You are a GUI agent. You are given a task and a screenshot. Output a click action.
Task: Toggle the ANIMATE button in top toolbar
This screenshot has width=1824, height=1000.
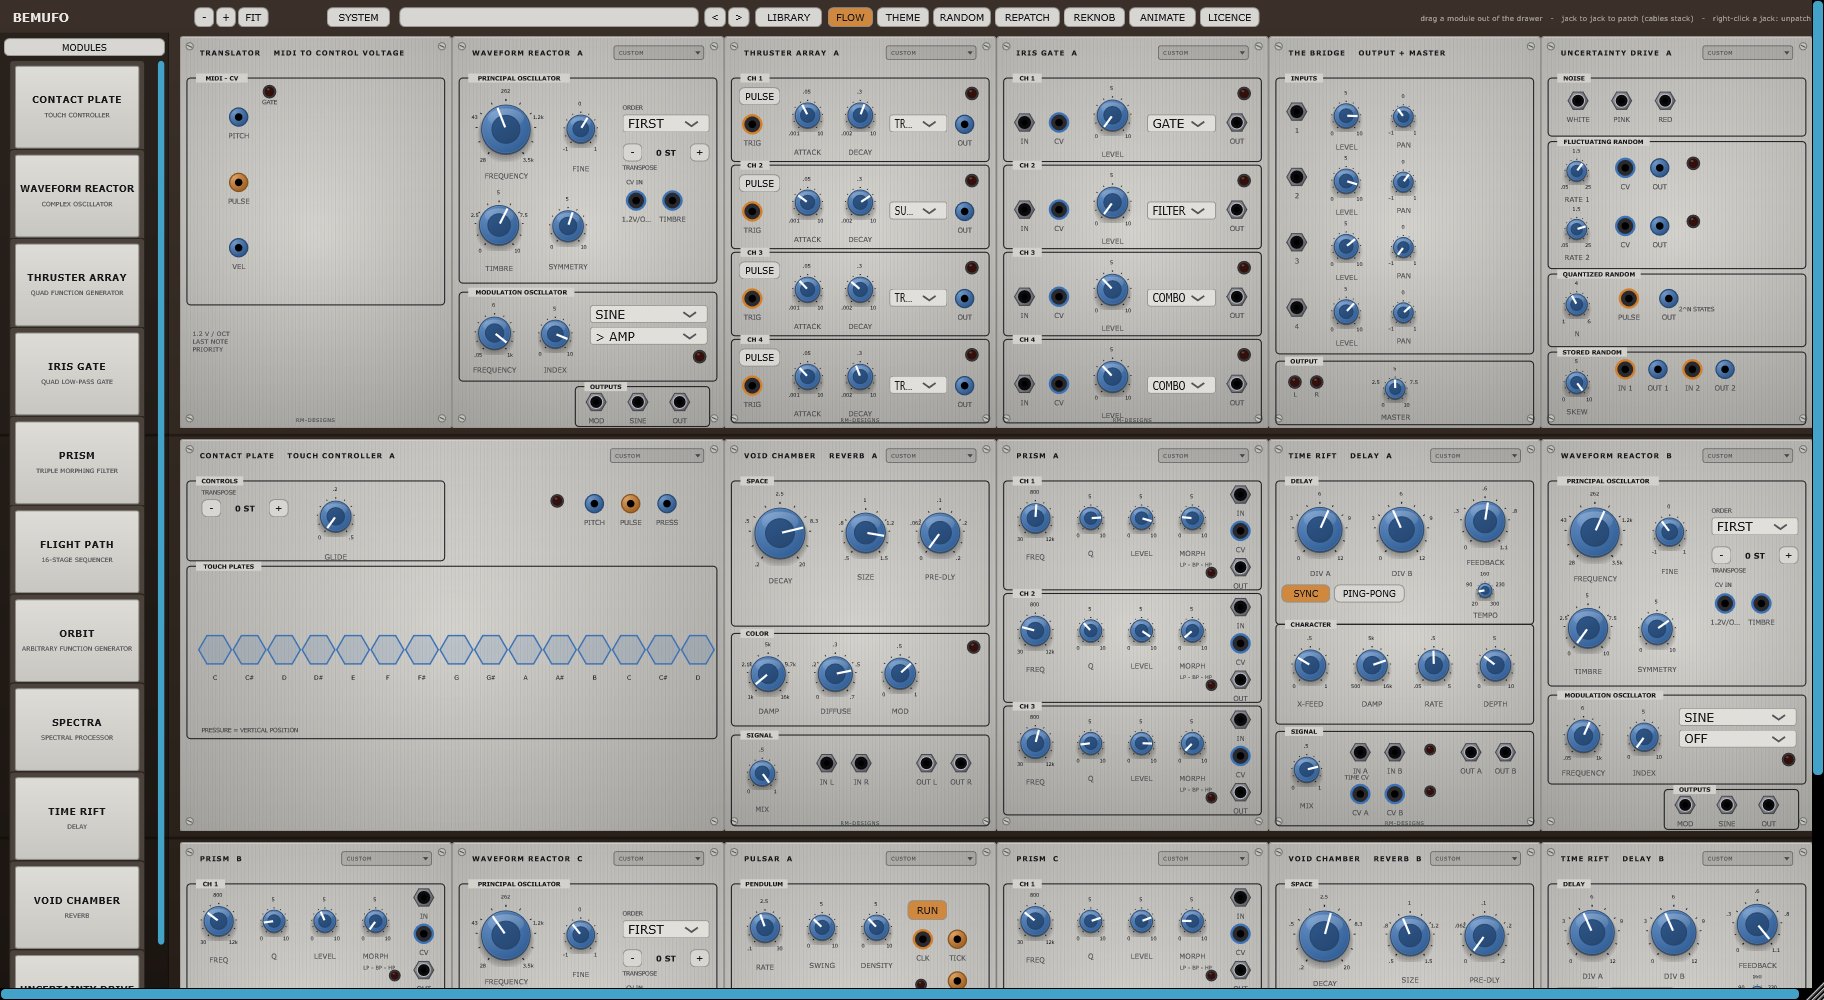tap(1162, 17)
